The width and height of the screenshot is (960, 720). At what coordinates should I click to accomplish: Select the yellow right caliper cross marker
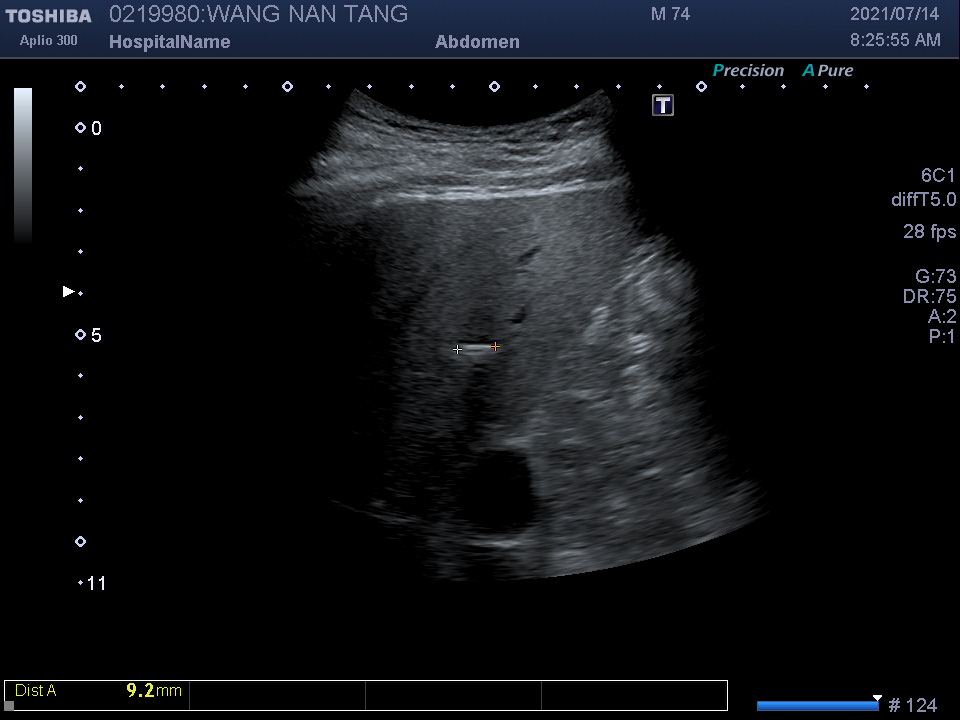tap(495, 347)
